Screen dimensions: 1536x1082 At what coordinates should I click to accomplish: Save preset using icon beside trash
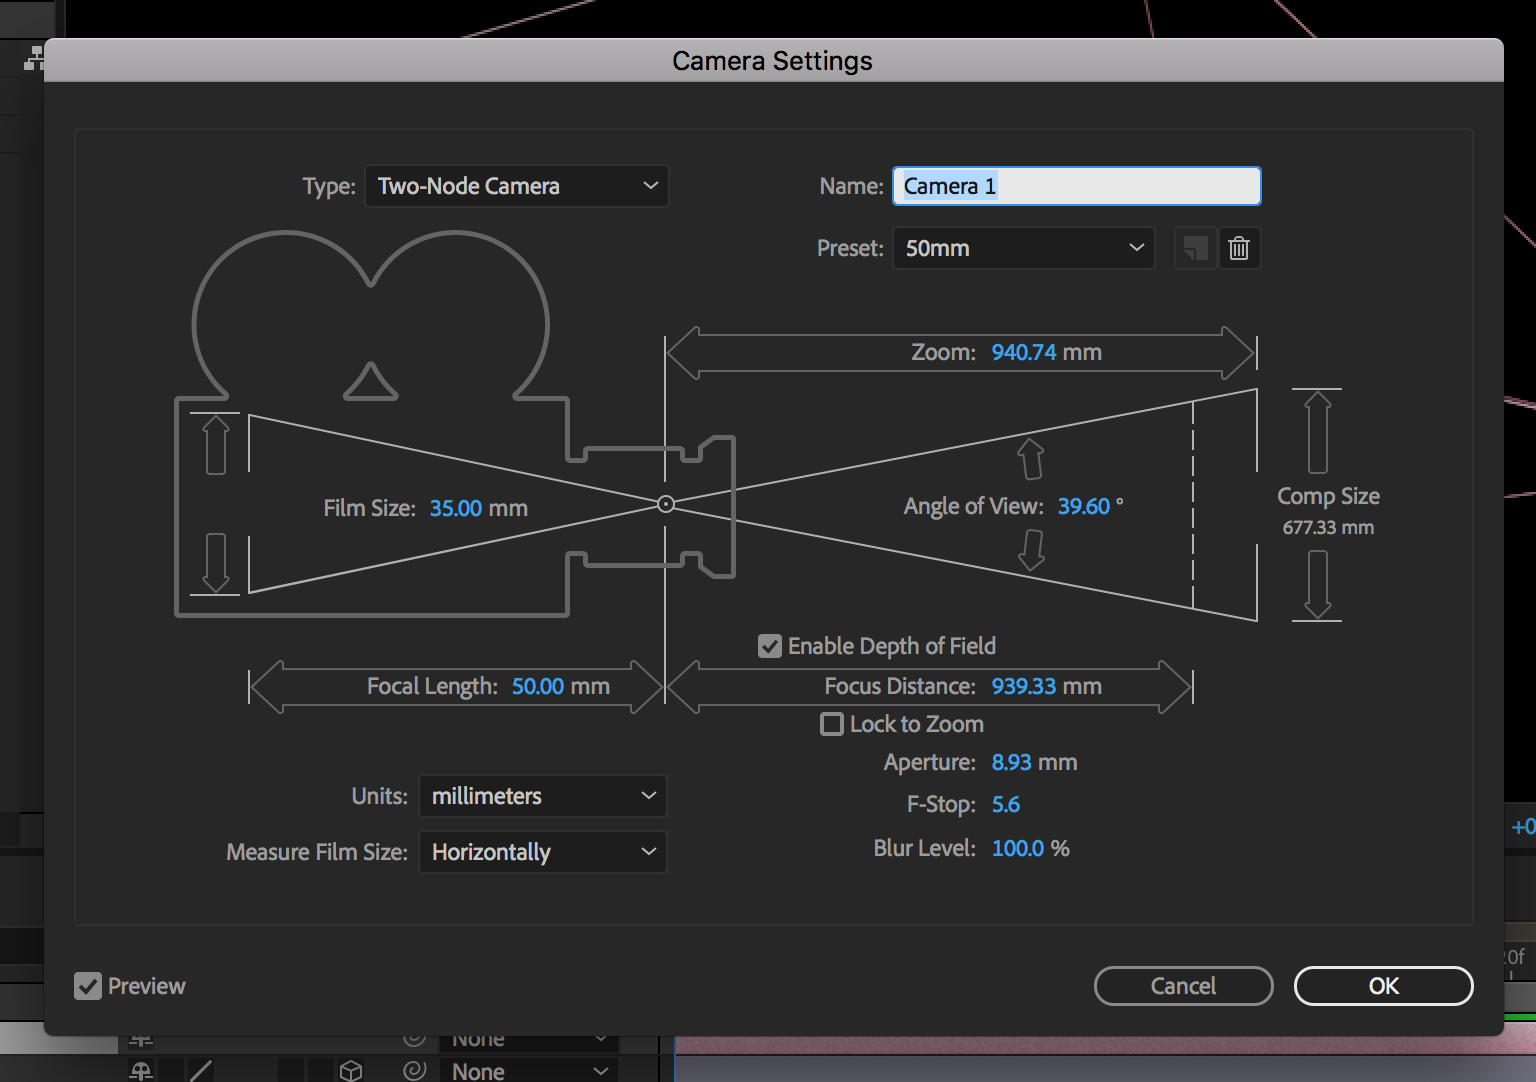point(1195,248)
